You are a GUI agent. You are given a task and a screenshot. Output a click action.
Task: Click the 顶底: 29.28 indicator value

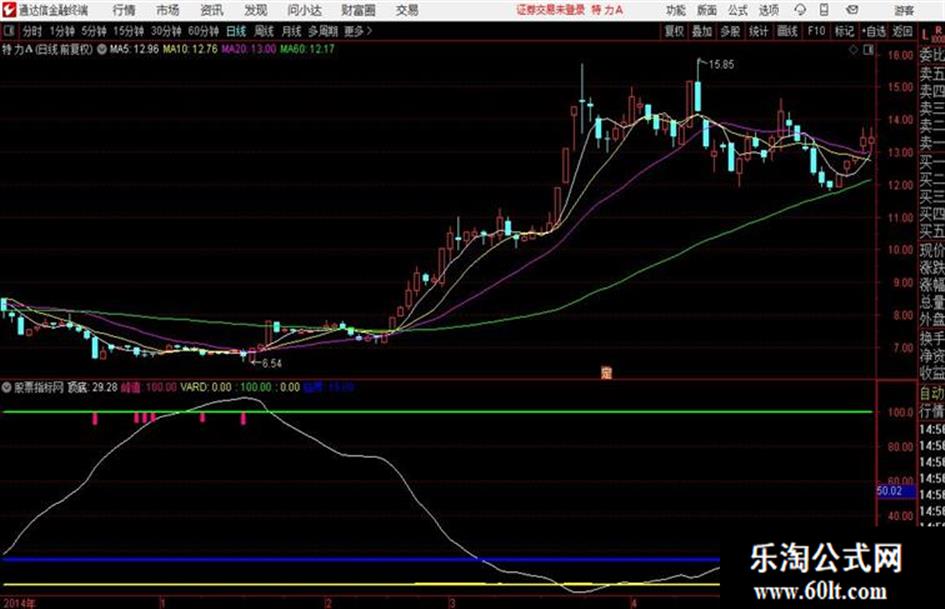click(92, 387)
